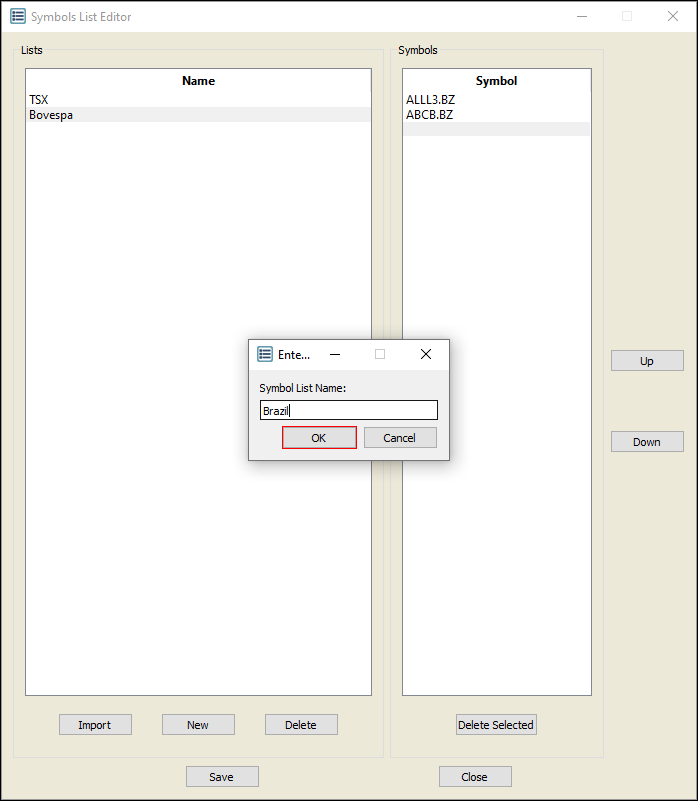The image size is (698, 801).
Task: Close the symbol list name dialog
Action: pyautogui.click(x=426, y=354)
